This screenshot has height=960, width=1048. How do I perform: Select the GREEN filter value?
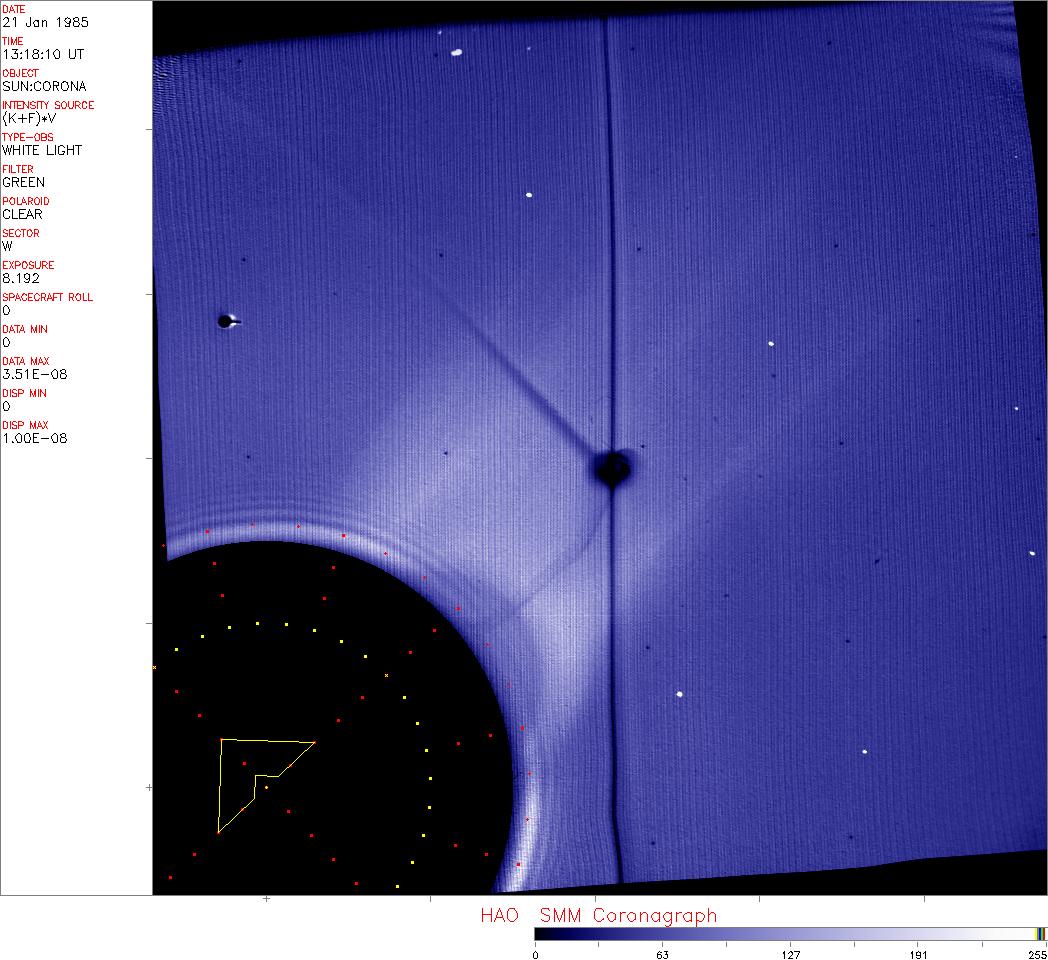23,182
